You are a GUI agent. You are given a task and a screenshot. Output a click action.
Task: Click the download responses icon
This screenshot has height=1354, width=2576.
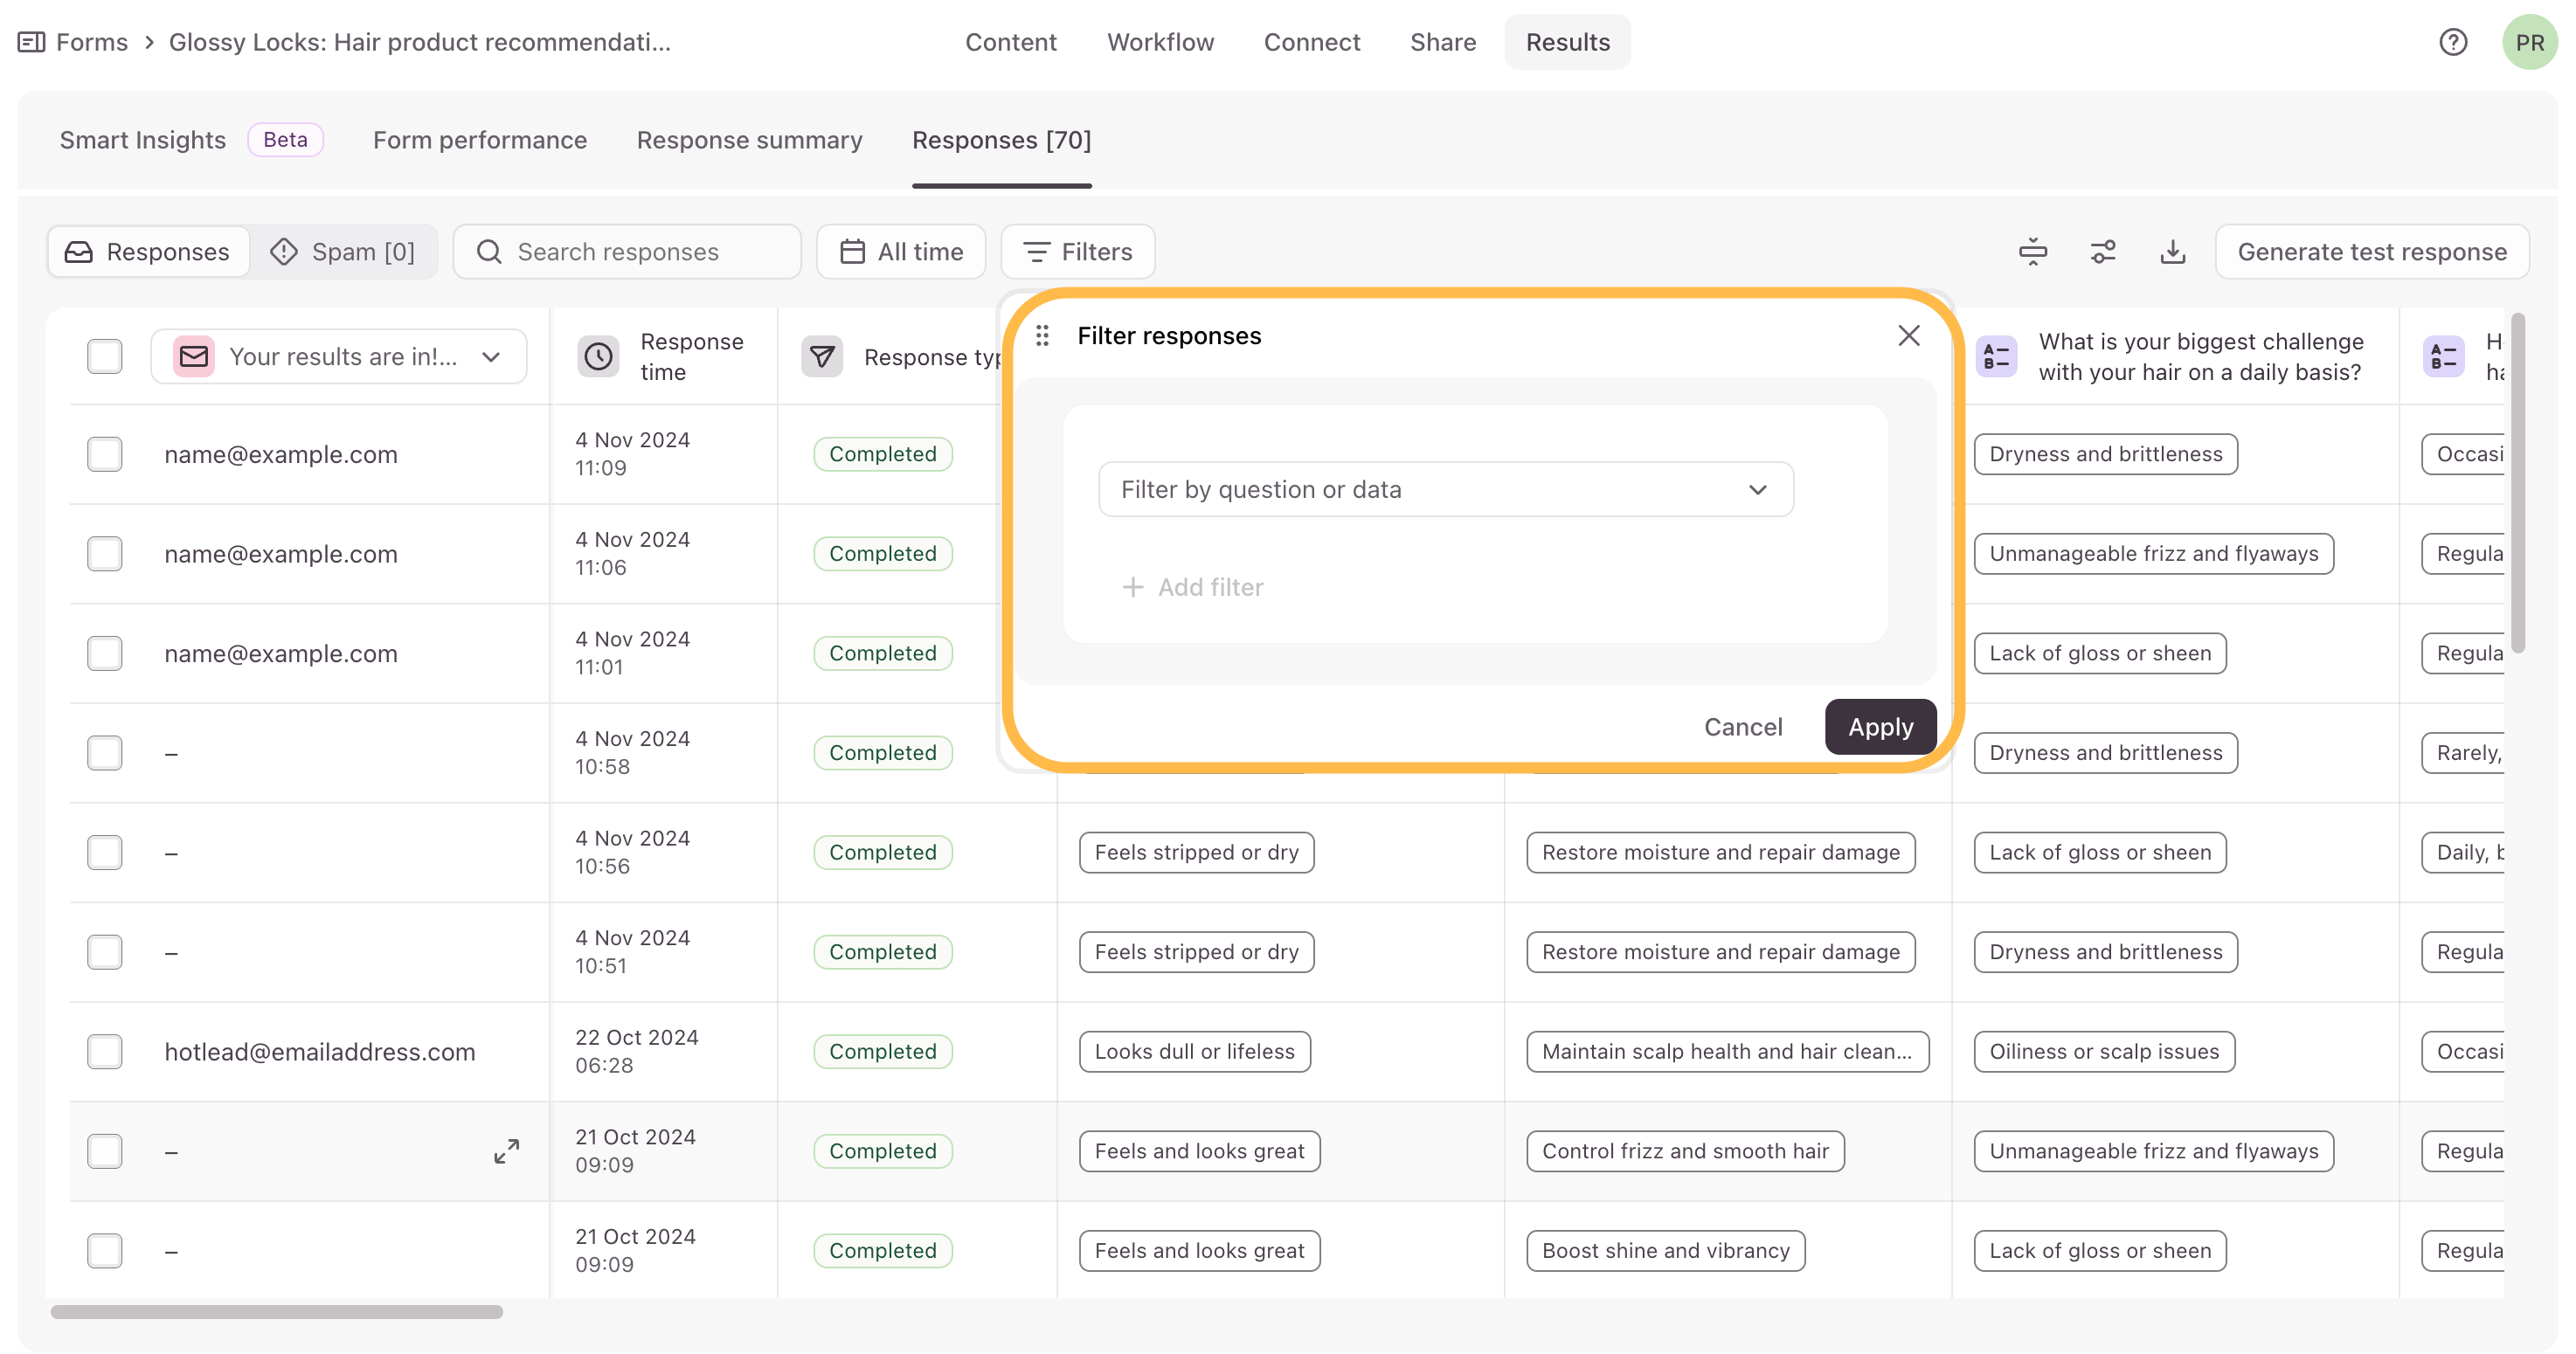(2172, 252)
